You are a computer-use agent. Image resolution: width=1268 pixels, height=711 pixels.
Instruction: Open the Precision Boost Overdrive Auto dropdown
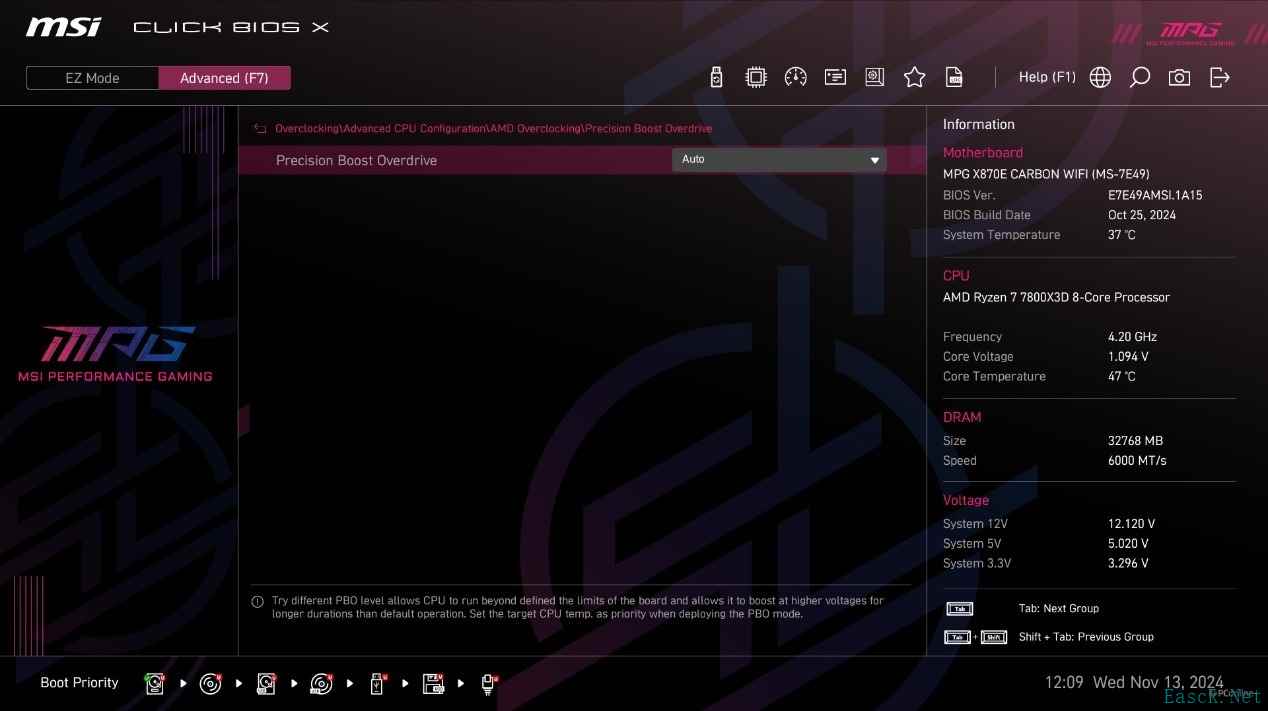(x=779, y=159)
